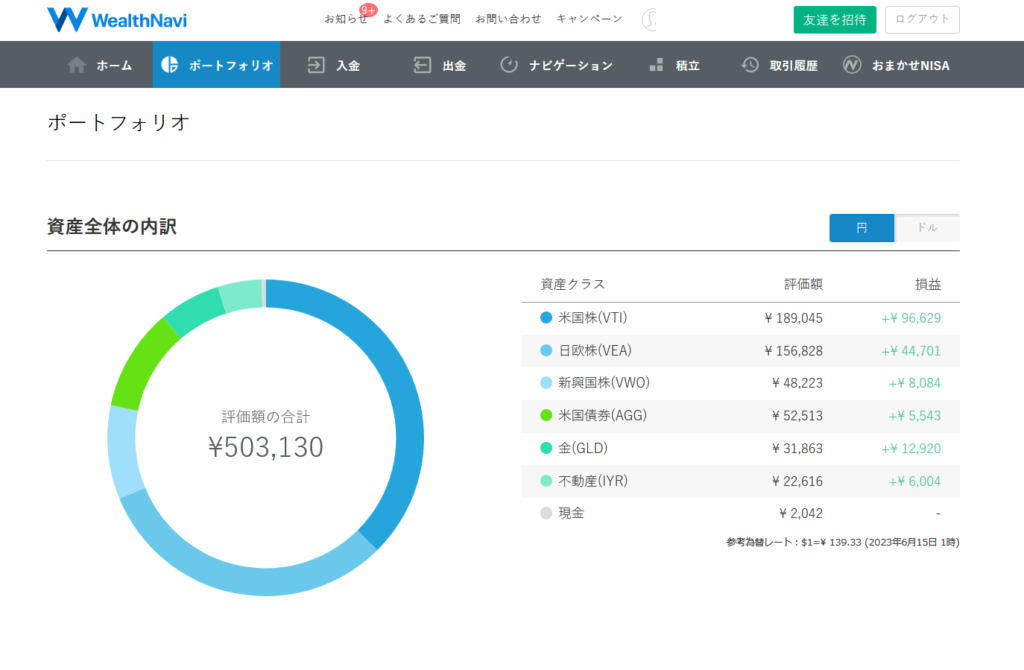Click the ¥22,616 valuation value
Viewport: 1024px width, 670px height.
pyautogui.click(x=797, y=481)
